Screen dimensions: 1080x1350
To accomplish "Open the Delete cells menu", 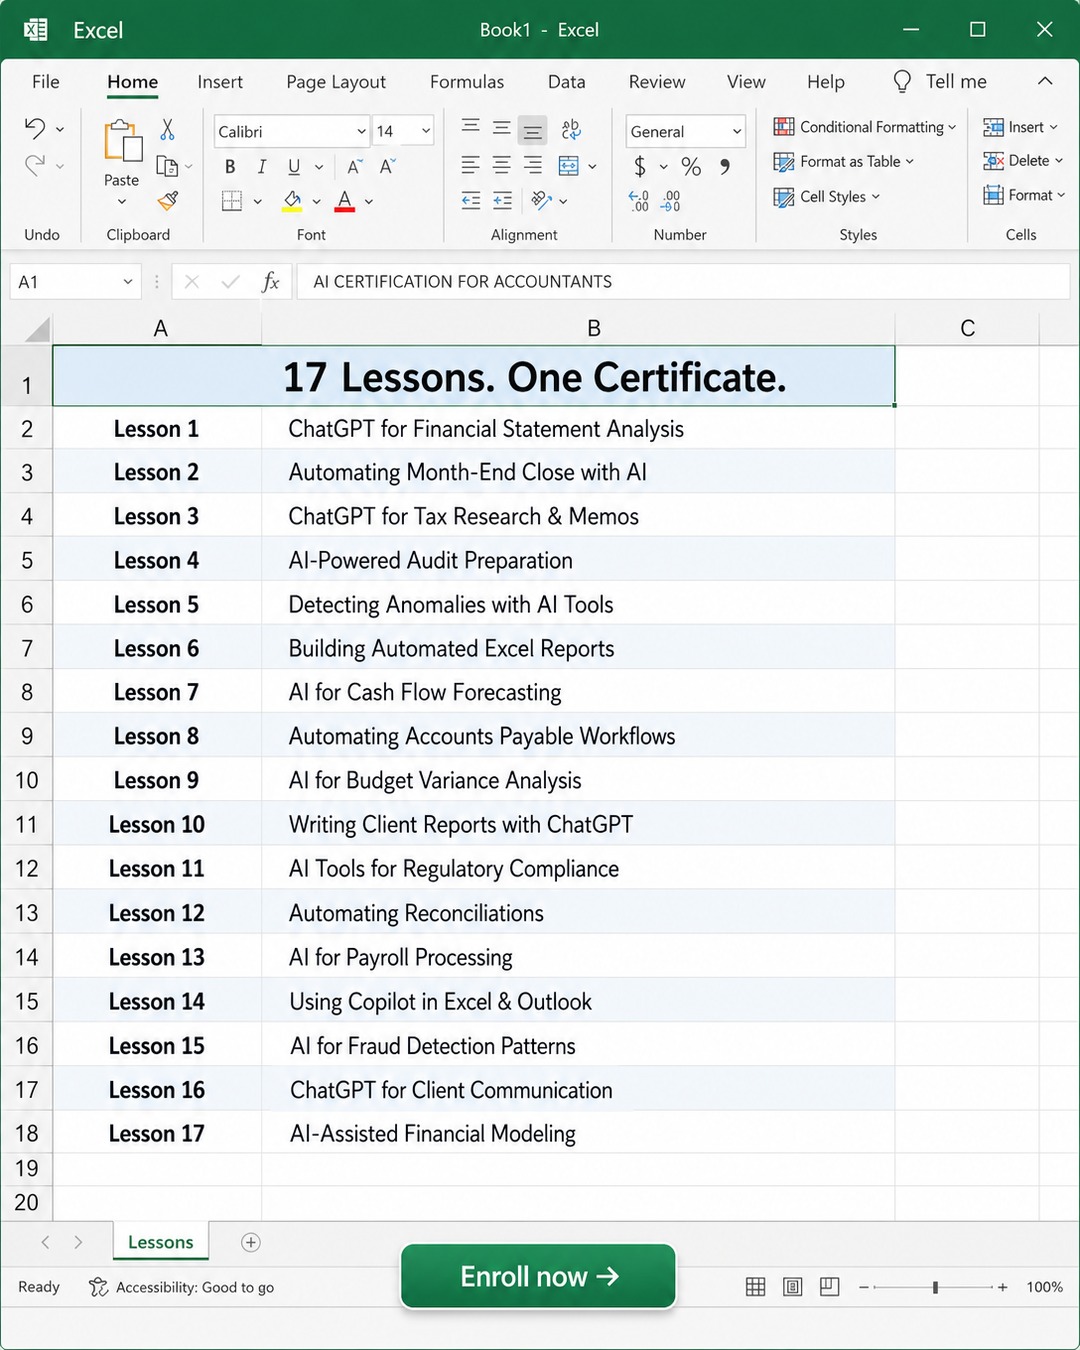I will [x=1022, y=160].
